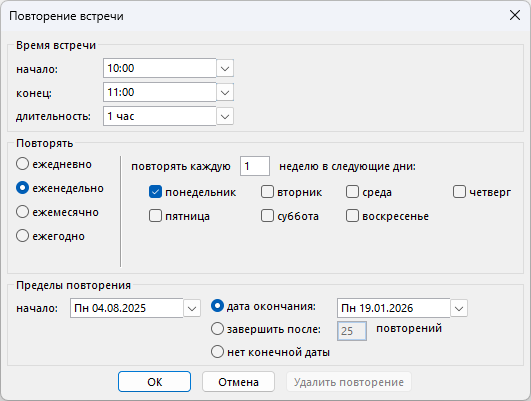Click the start time field showing 10:00
Screen dimensions: 531x401
160,68
